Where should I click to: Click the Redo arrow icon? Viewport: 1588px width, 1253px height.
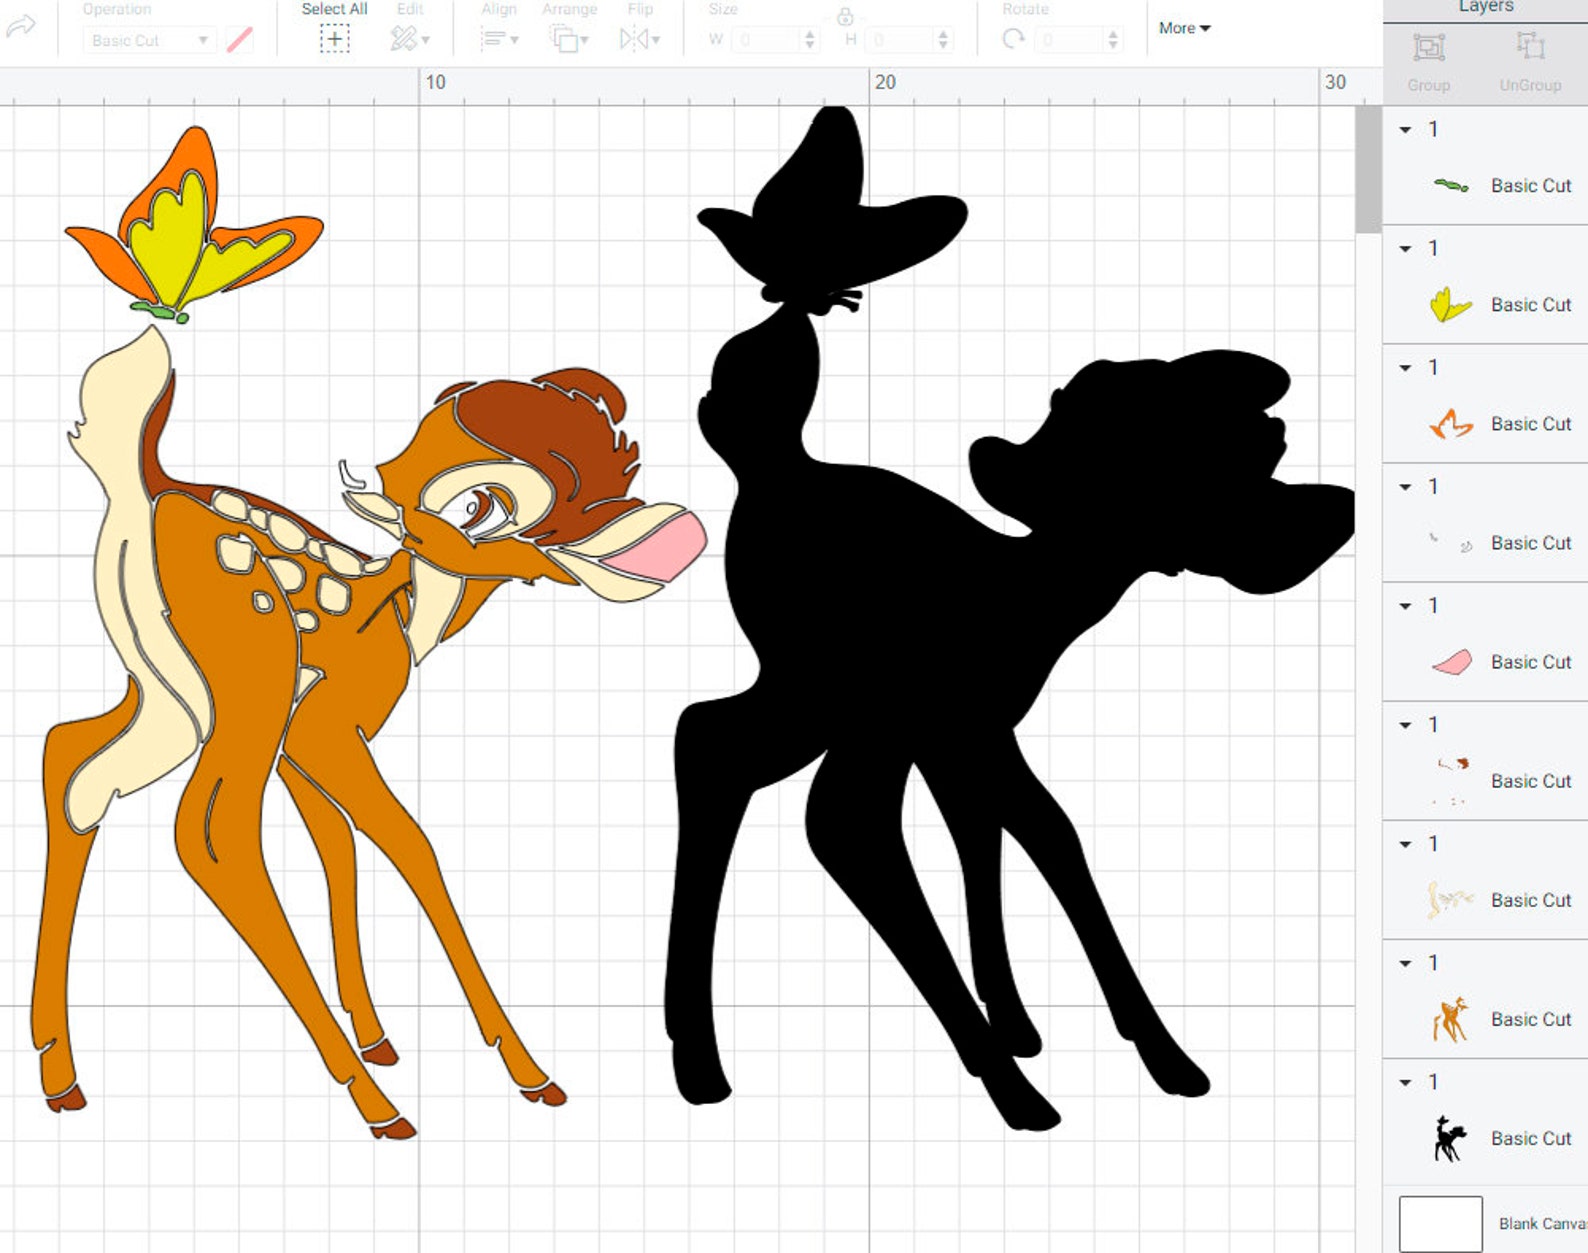tap(20, 26)
